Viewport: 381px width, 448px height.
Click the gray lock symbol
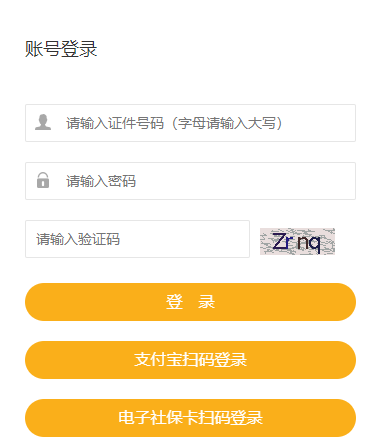coord(43,180)
